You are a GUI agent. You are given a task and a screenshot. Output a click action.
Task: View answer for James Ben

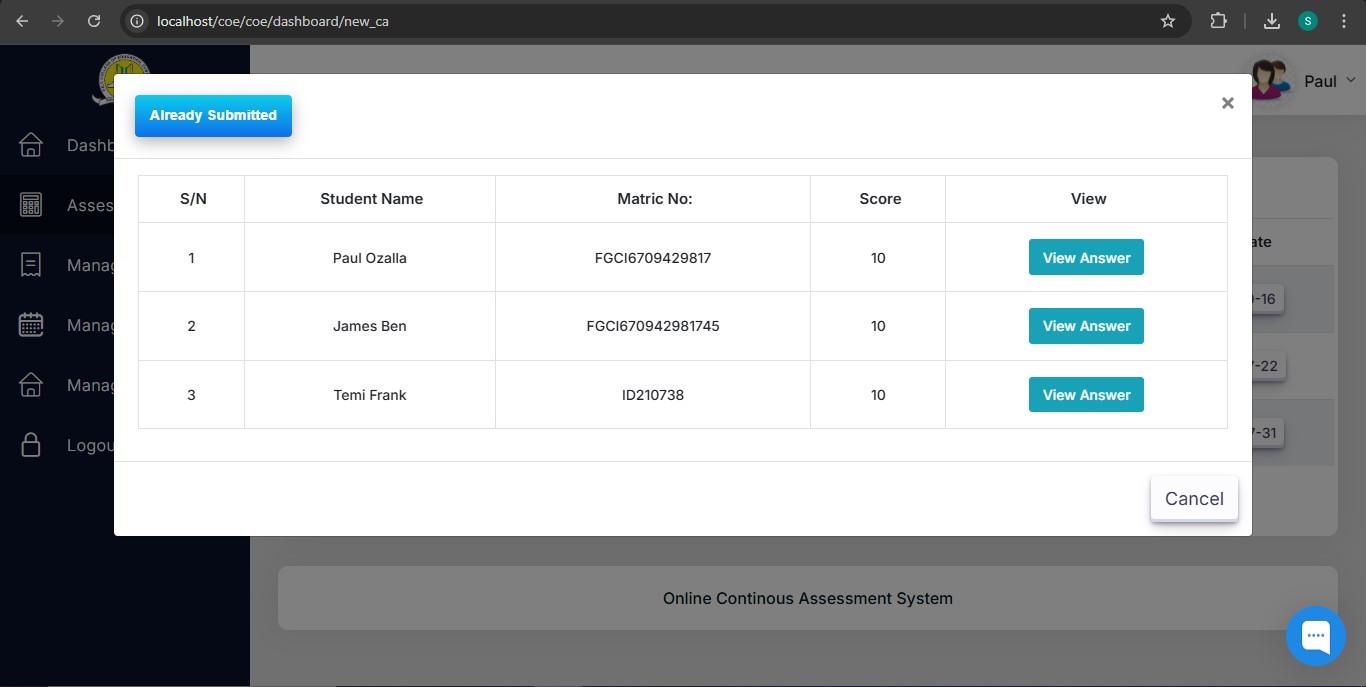tap(1086, 326)
